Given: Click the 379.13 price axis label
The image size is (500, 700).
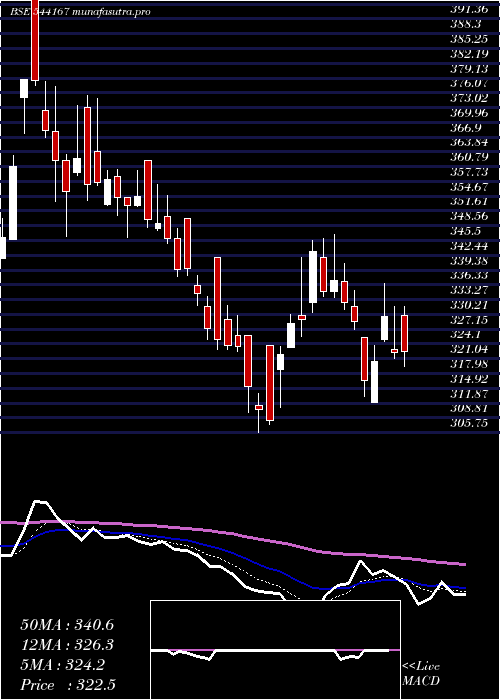Looking at the screenshot, I should 469,68.
